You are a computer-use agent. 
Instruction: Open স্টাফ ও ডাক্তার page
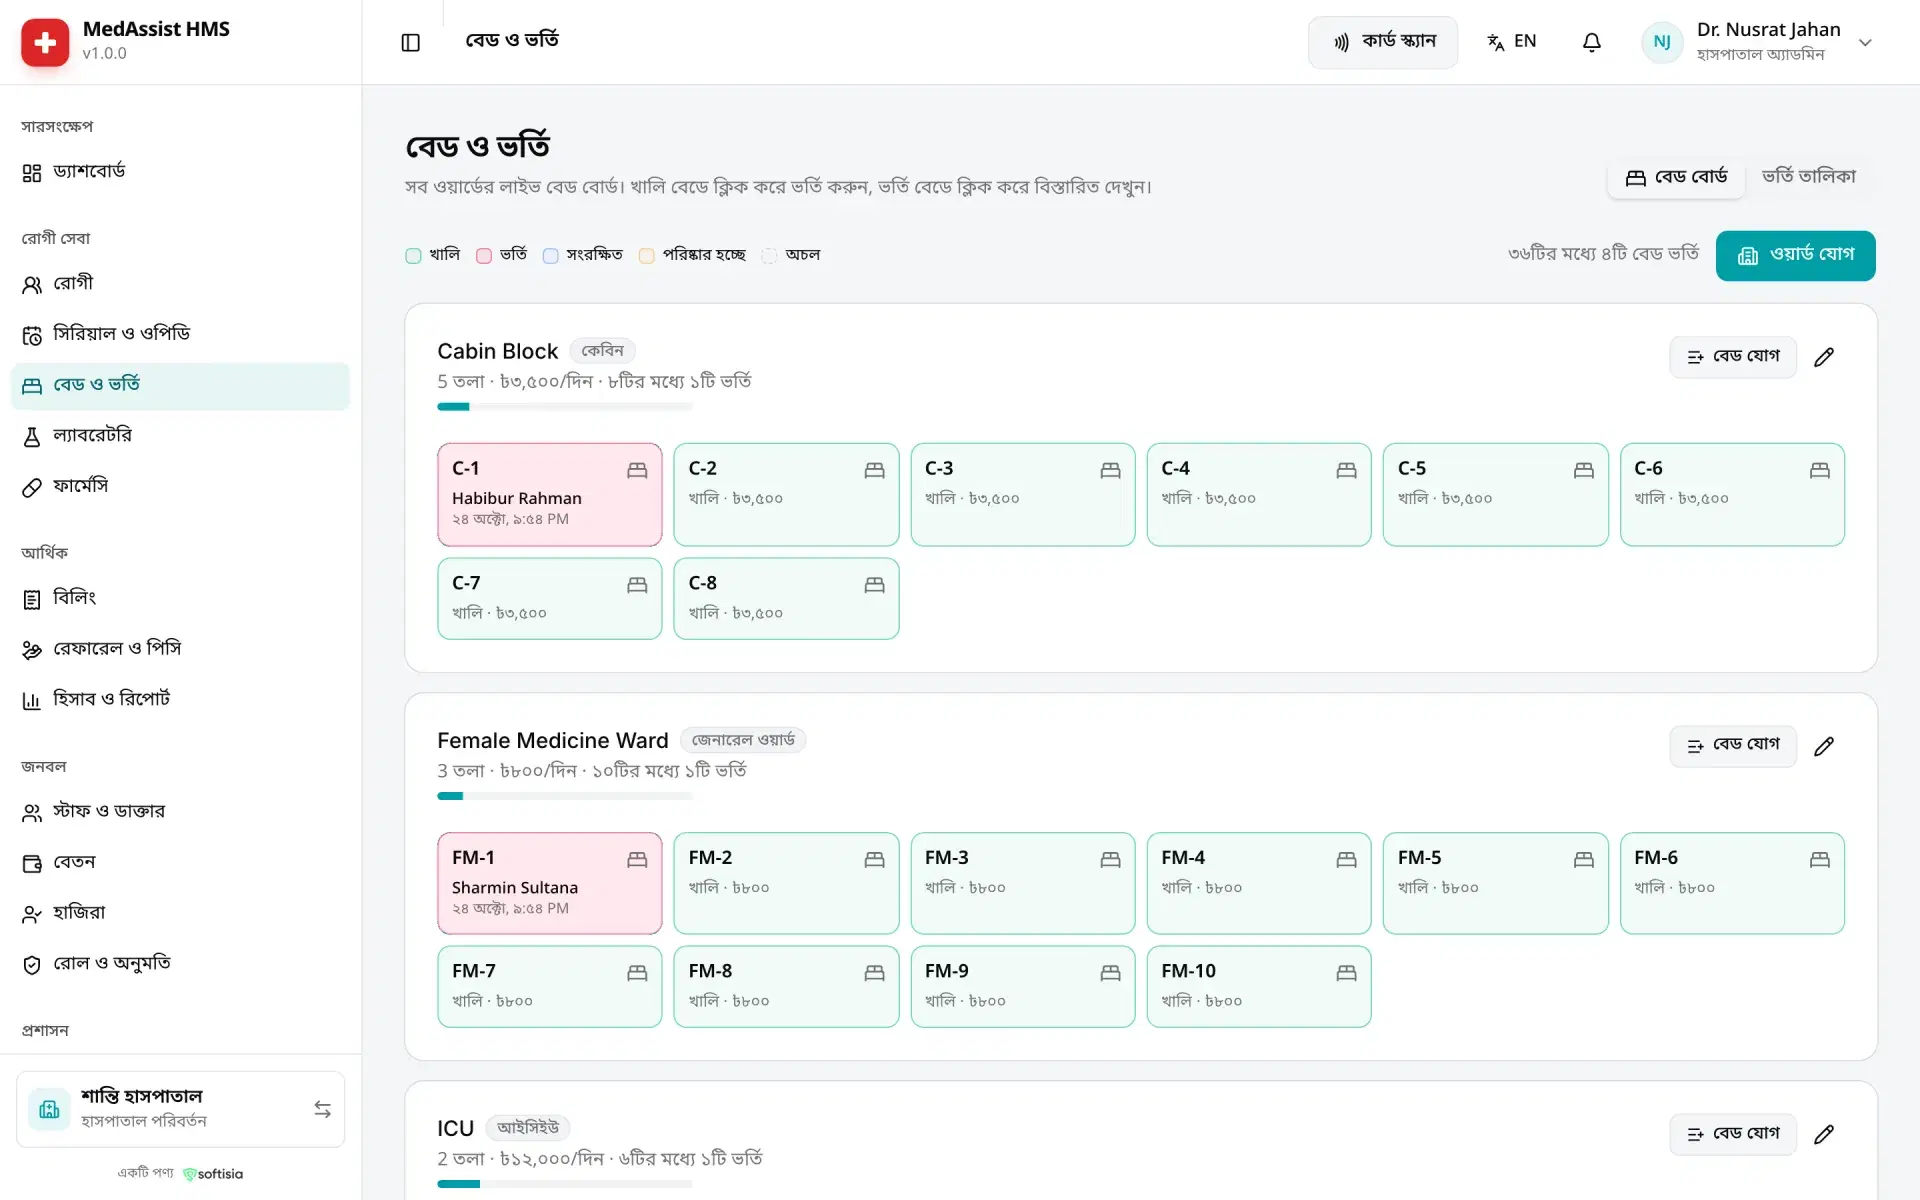coord(180,812)
